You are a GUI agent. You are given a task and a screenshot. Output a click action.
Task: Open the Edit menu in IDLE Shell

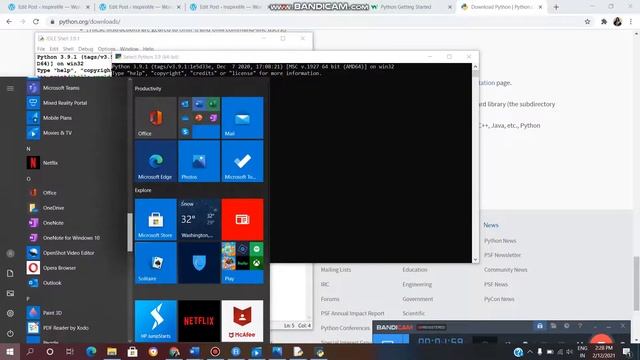point(54,49)
